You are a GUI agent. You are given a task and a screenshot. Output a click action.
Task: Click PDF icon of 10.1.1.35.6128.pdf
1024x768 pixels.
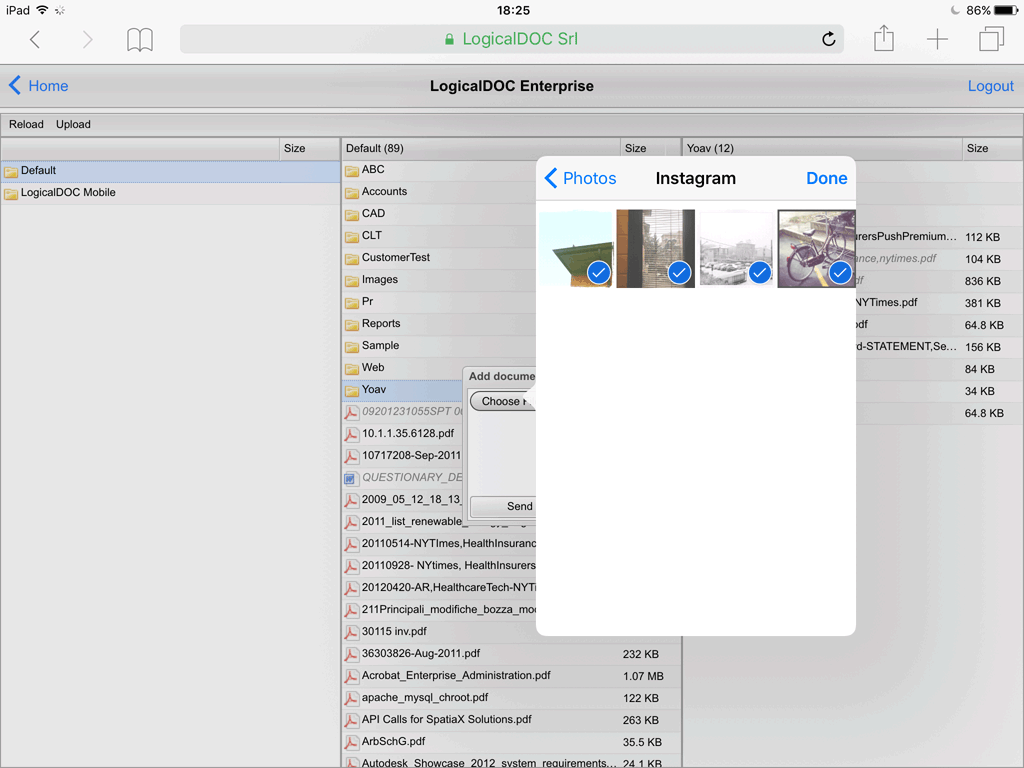click(351, 435)
